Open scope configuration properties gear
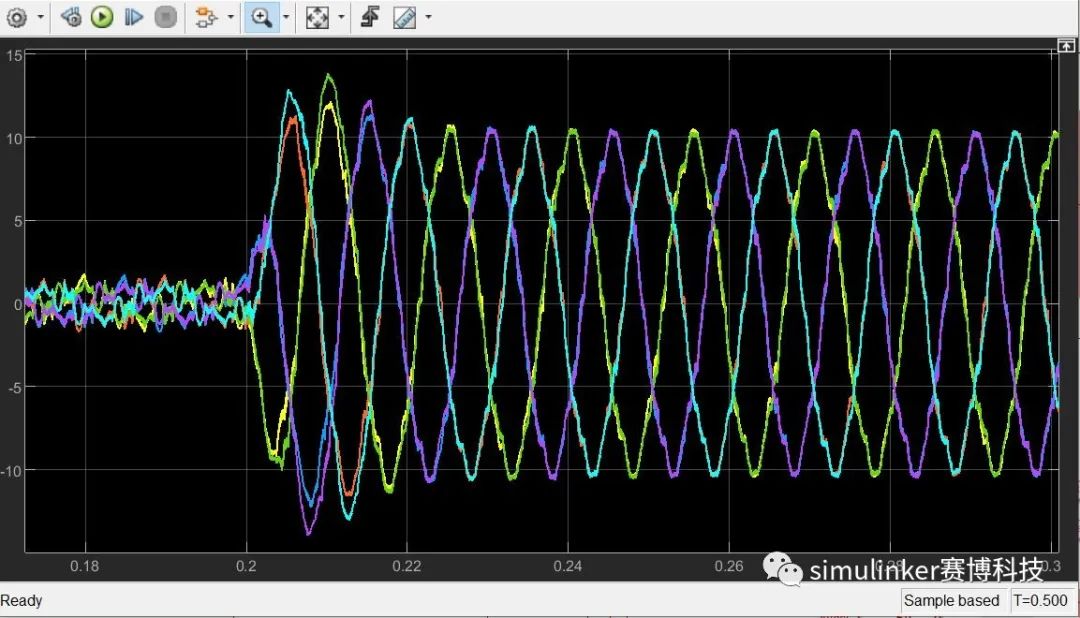The image size is (1080, 618). coord(17,17)
